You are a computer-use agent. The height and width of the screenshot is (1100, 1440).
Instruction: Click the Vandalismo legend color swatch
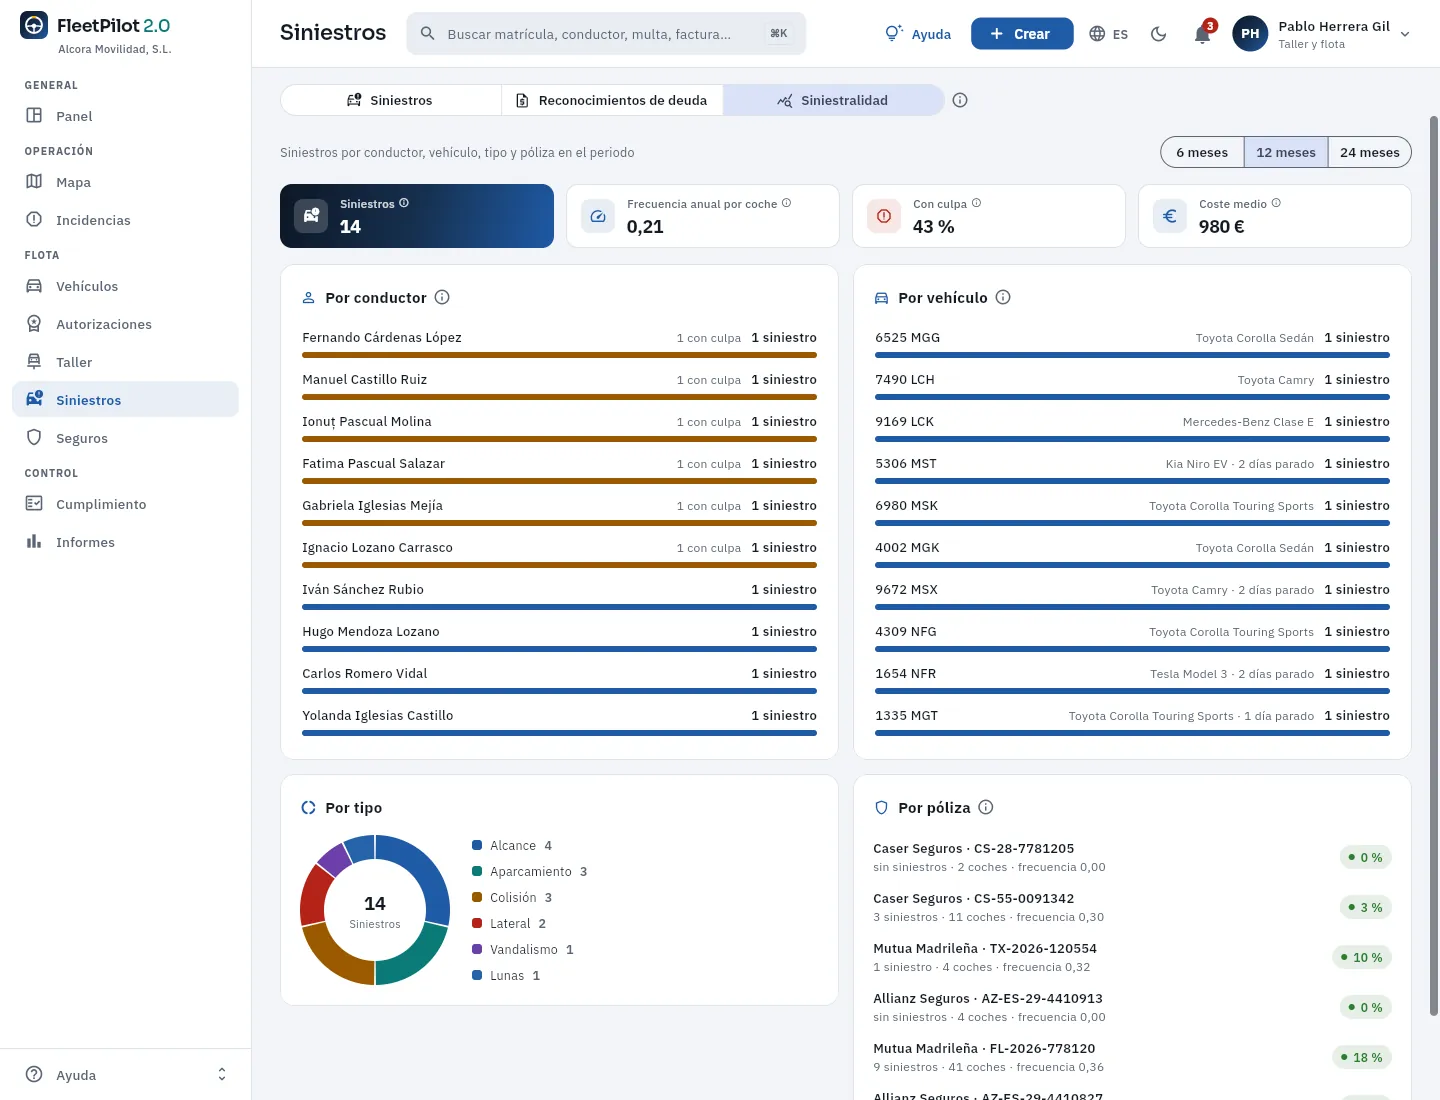tap(477, 950)
